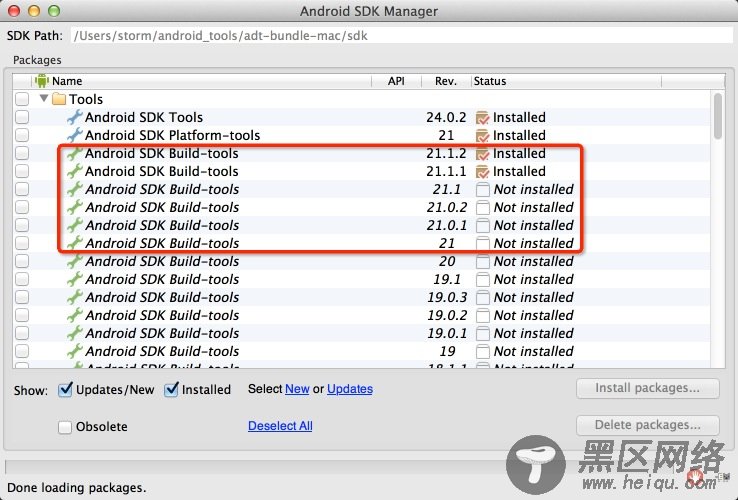The width and height of the screenshot is (738, 500).
Task: Click wrench icon of Build-tools 21.0.2
Action: pyautogui.click(x=75, y=207)
